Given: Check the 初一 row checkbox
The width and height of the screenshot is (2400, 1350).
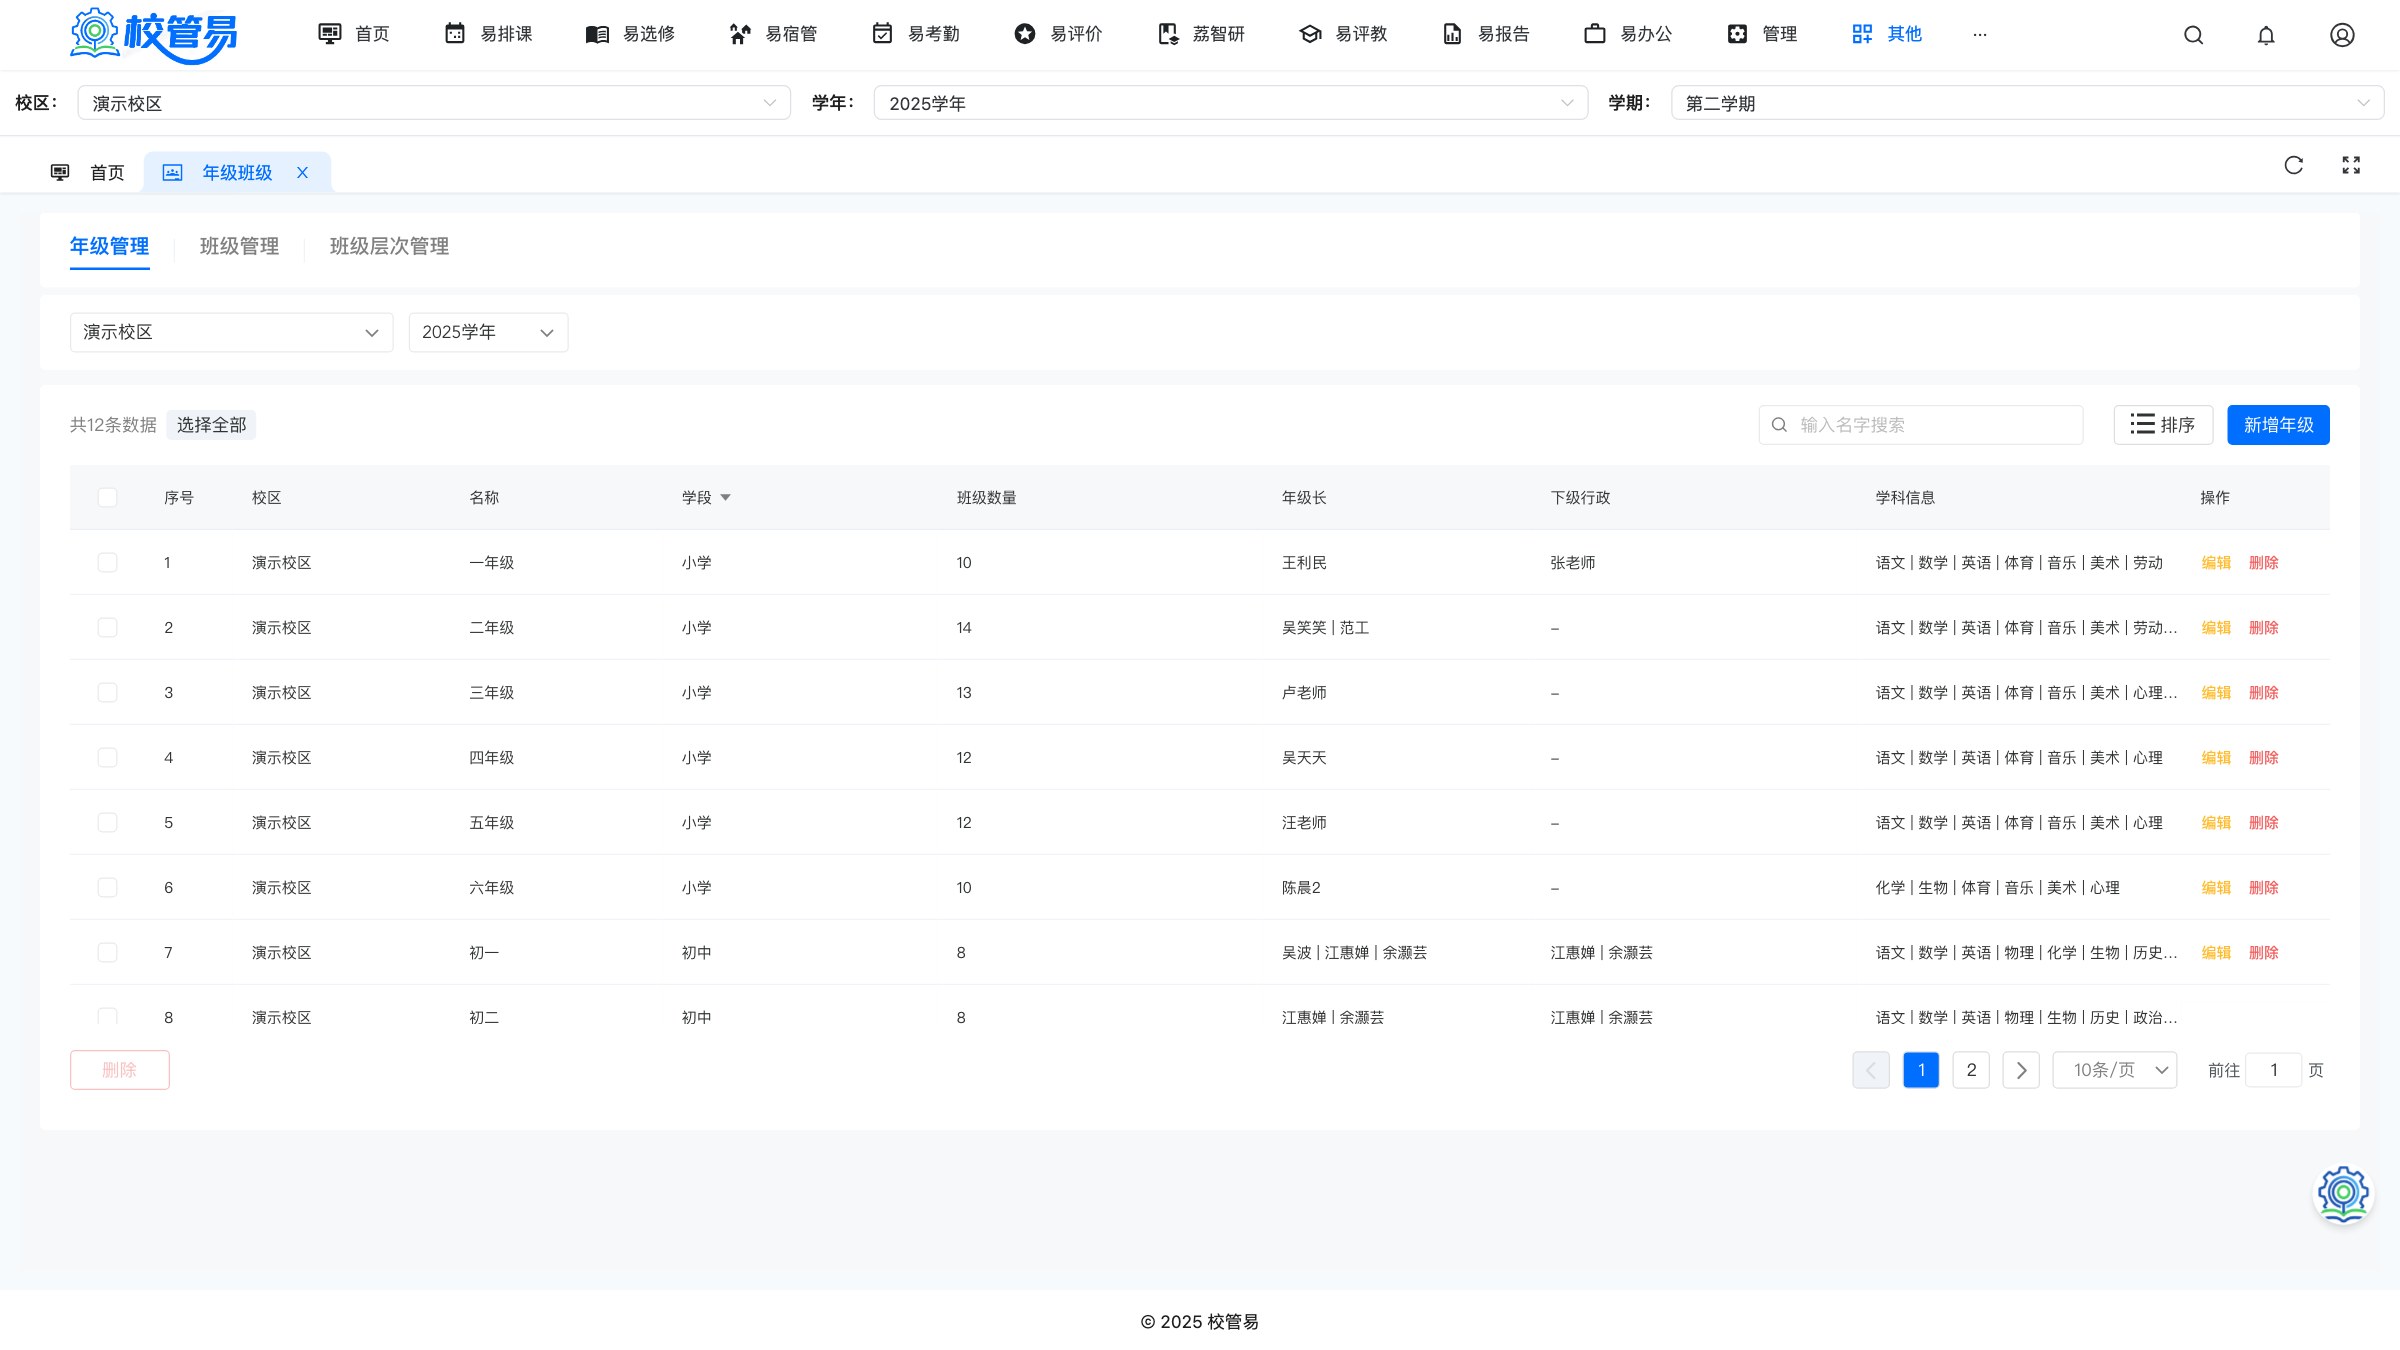Looking at the screenshot, I should pos(107,953).
